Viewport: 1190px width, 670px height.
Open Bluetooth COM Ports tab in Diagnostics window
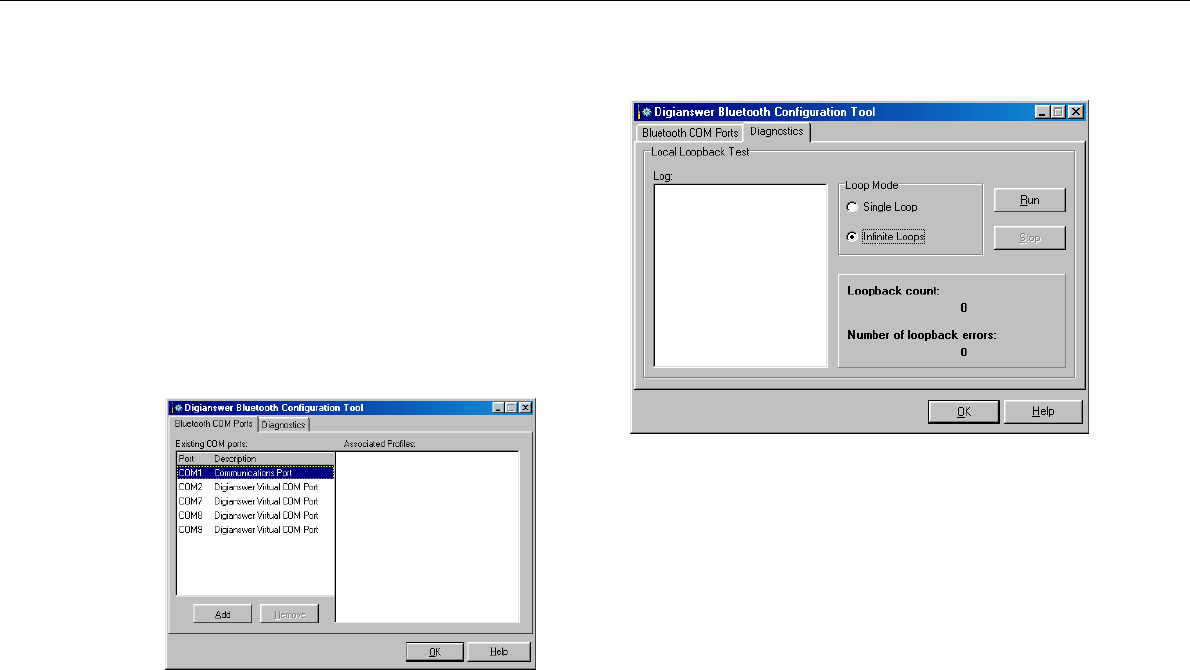click(689, 133)
